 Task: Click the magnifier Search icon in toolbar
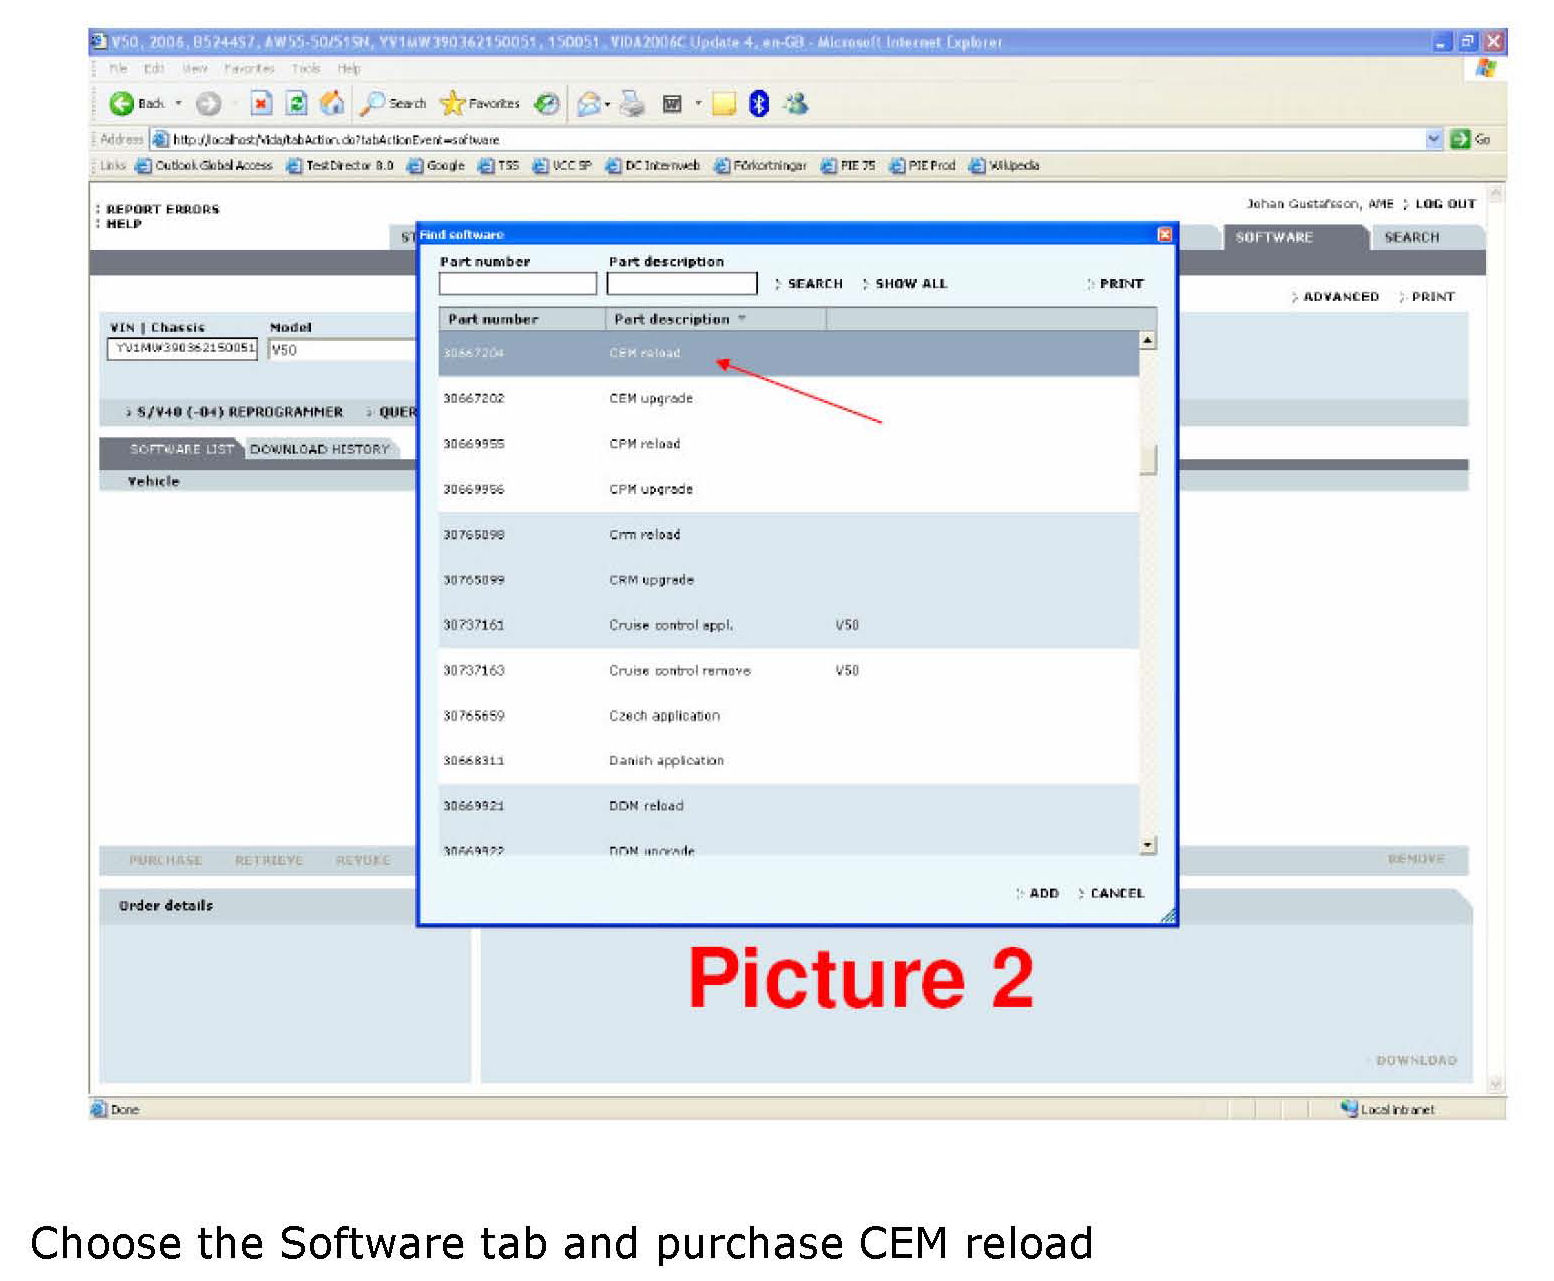[374, 104]
